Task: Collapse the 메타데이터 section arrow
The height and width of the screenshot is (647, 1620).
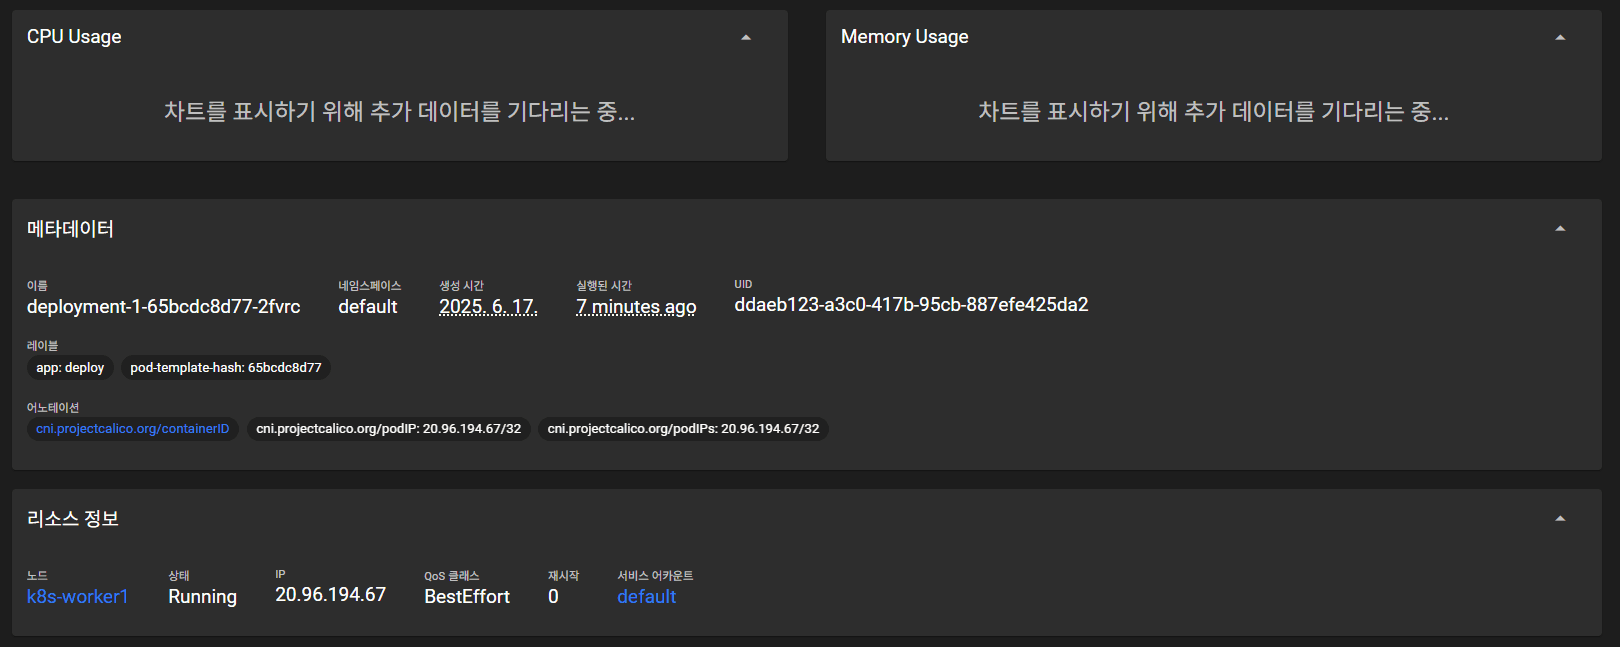Action: pyautogui.click(x=1560, y=229)
